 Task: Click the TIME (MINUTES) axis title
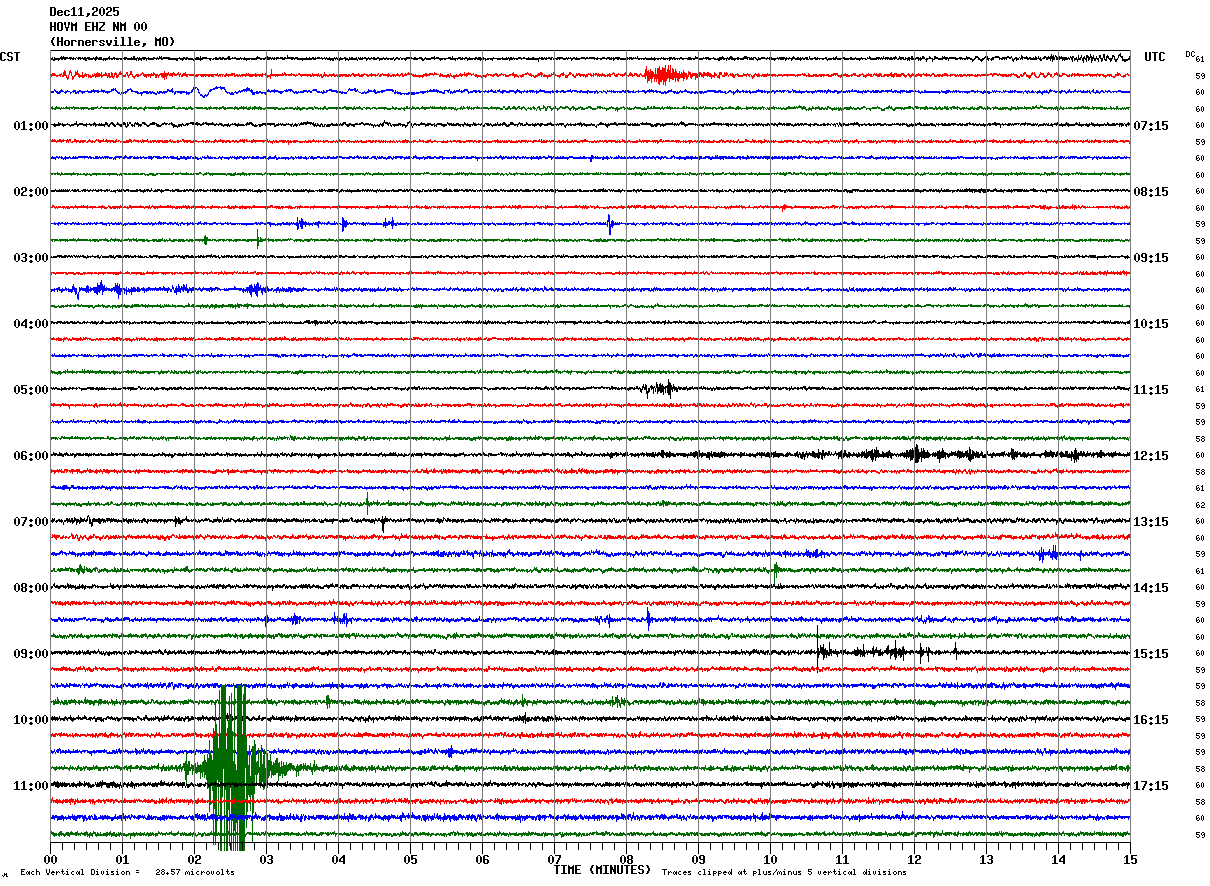point(602,870)
